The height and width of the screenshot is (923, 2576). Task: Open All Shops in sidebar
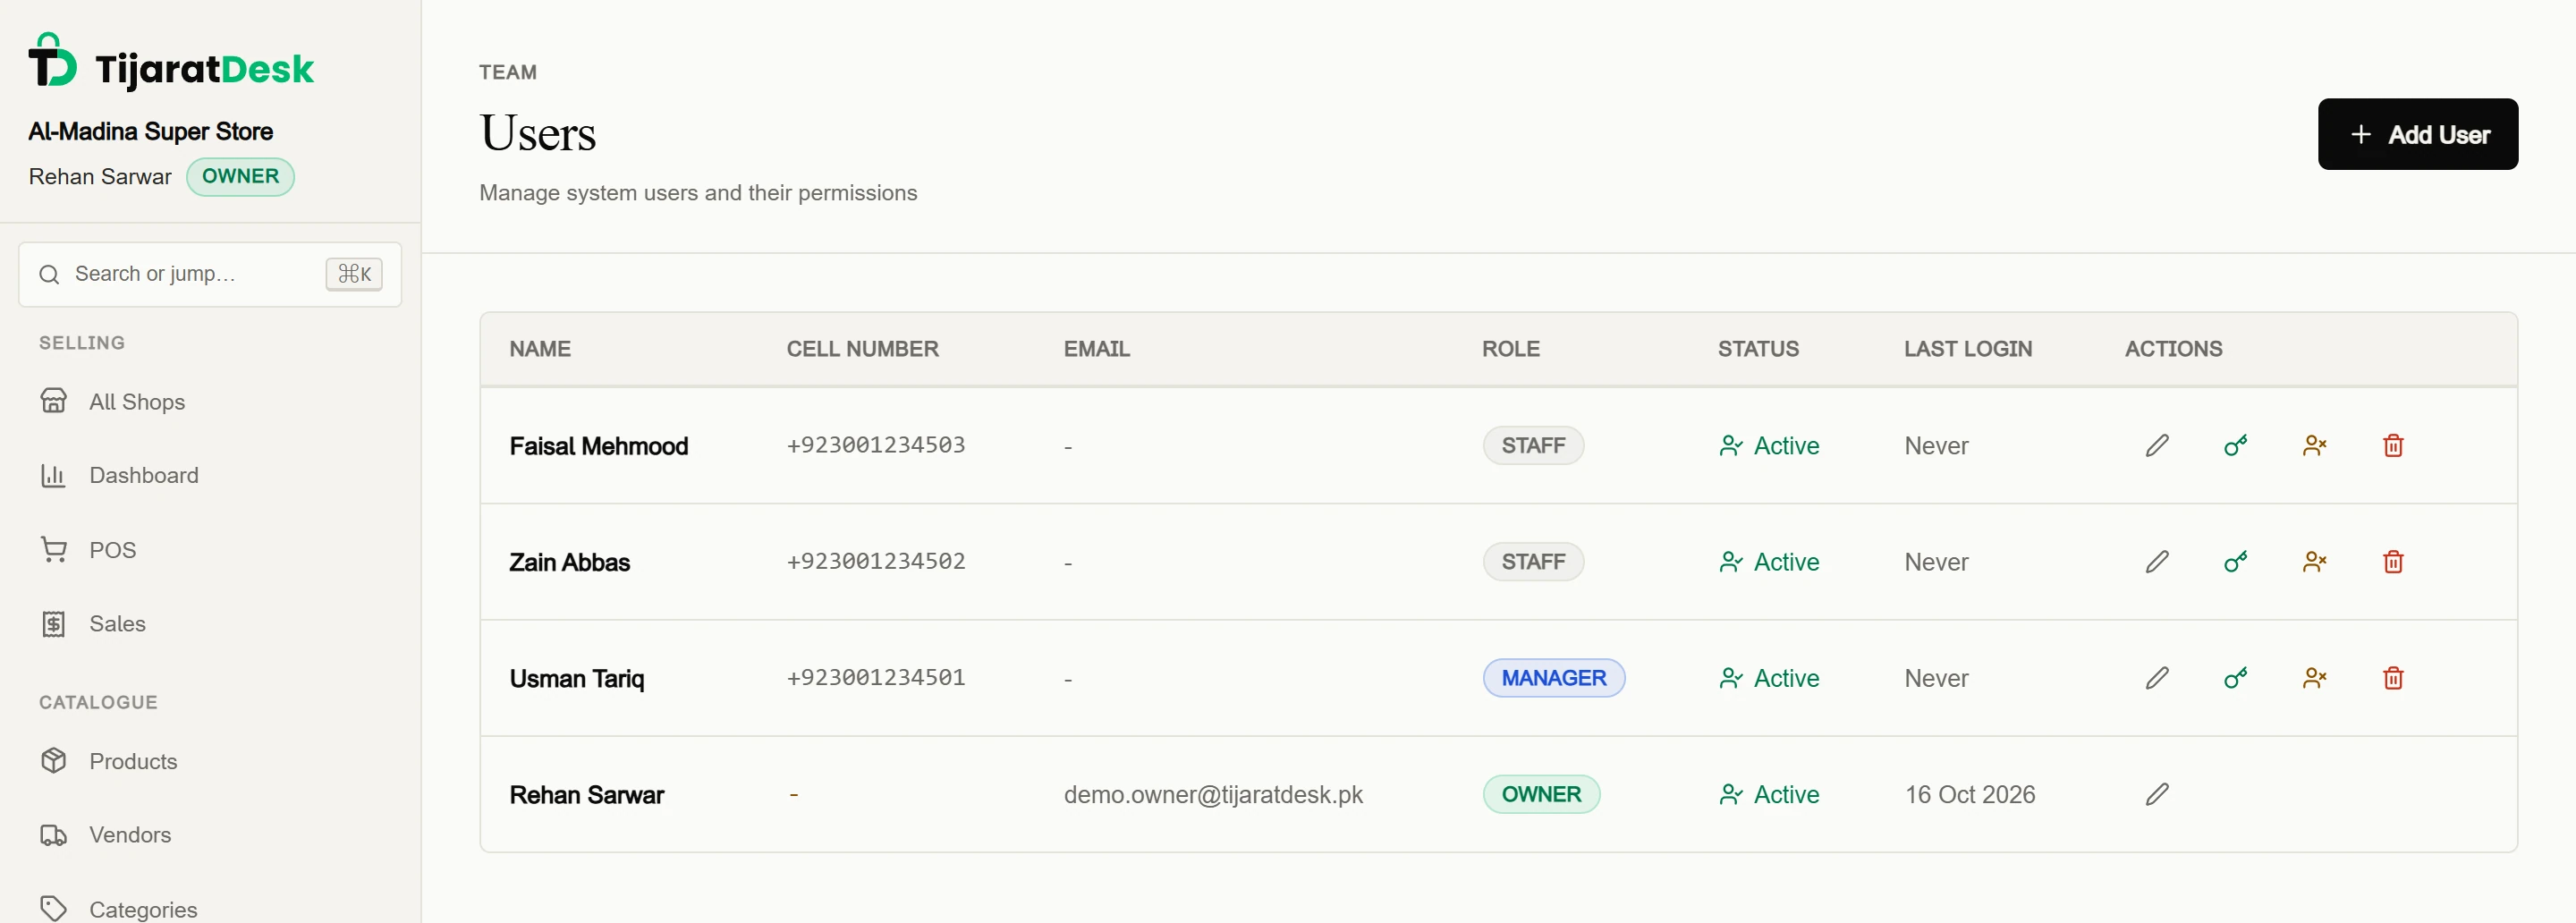point(210,401)
